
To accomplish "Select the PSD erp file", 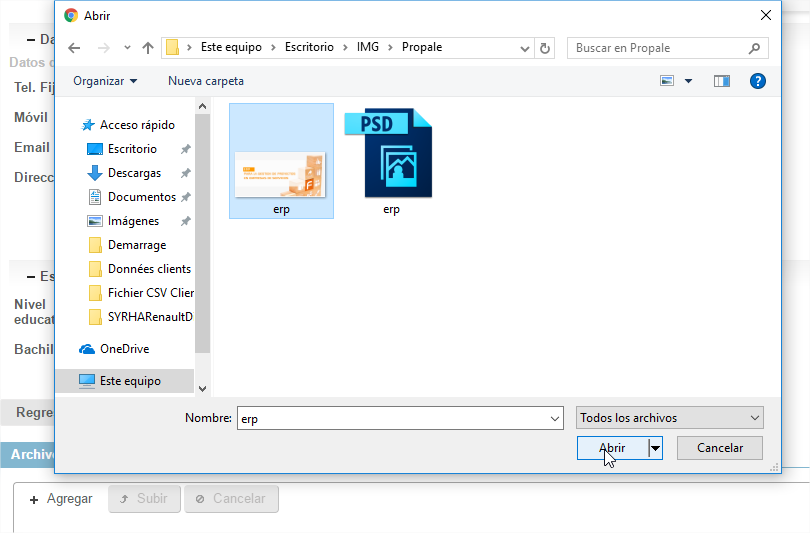I will 391,160.
